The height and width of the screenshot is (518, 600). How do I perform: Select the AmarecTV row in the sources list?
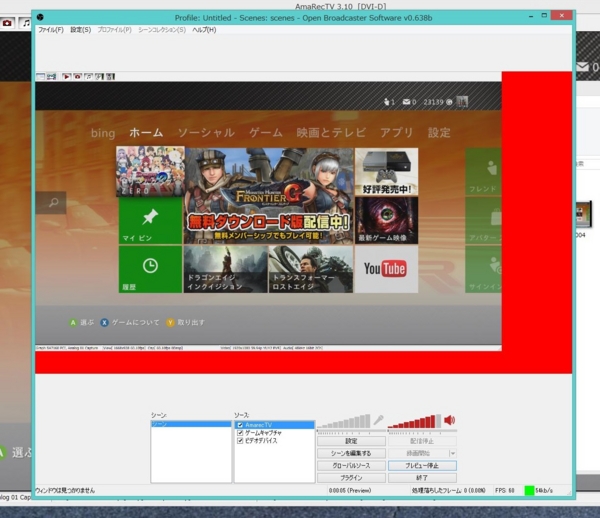click(274, 425)
